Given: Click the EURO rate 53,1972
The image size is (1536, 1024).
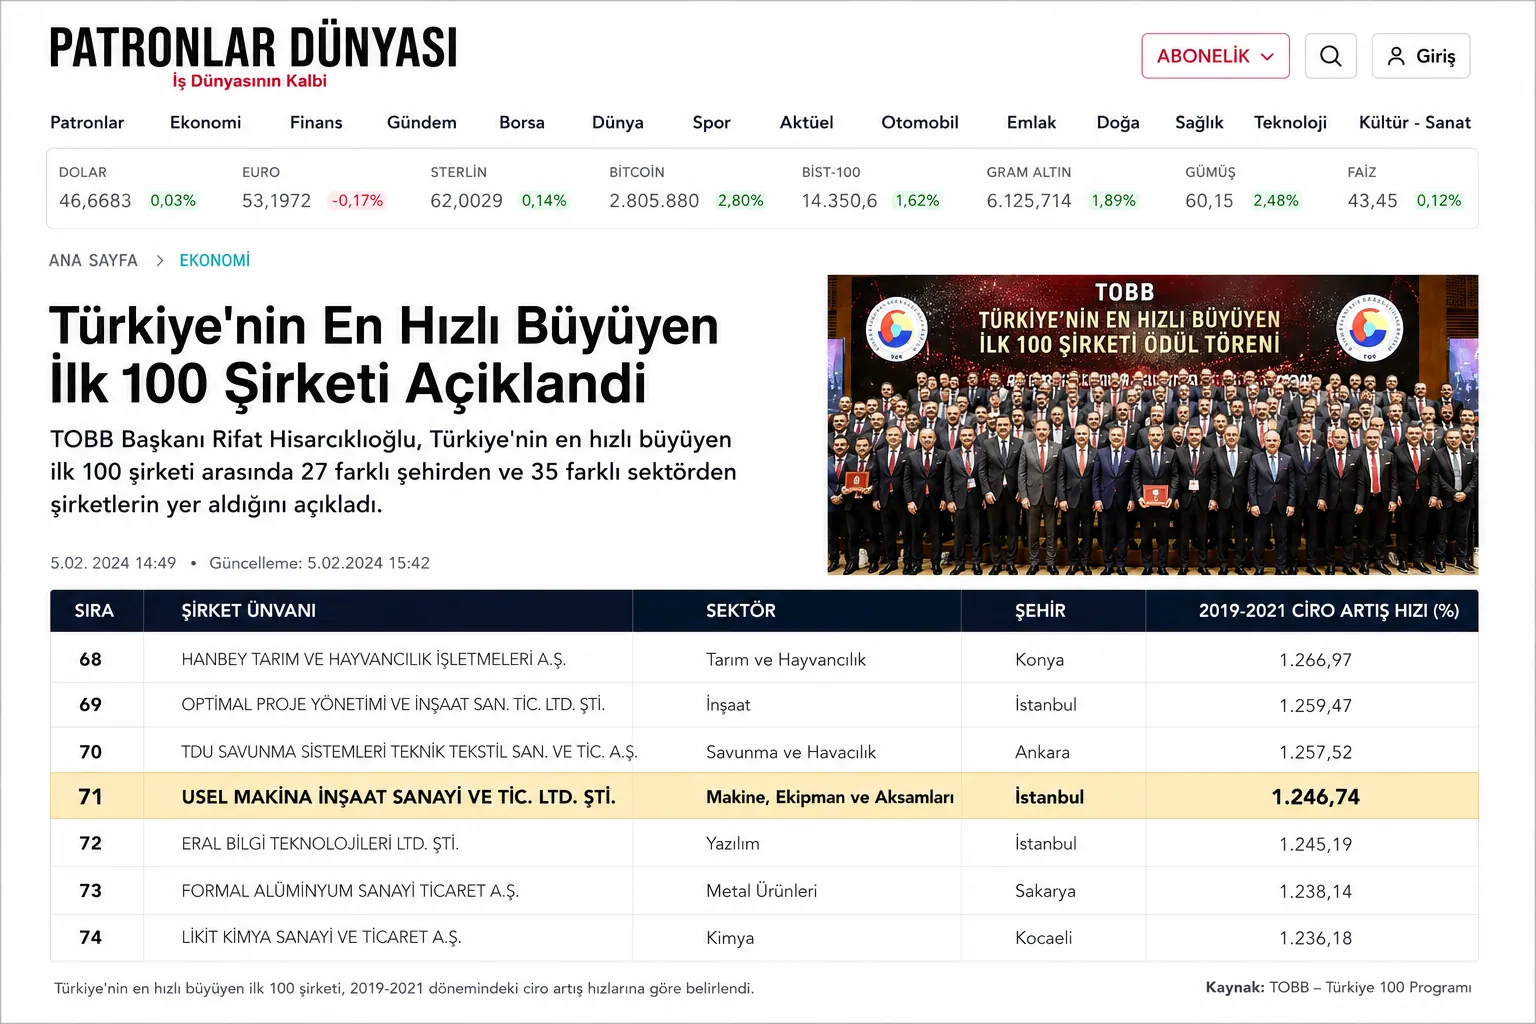Looking at the screenshot, I should pyautogui.click(x=276, y=201).
